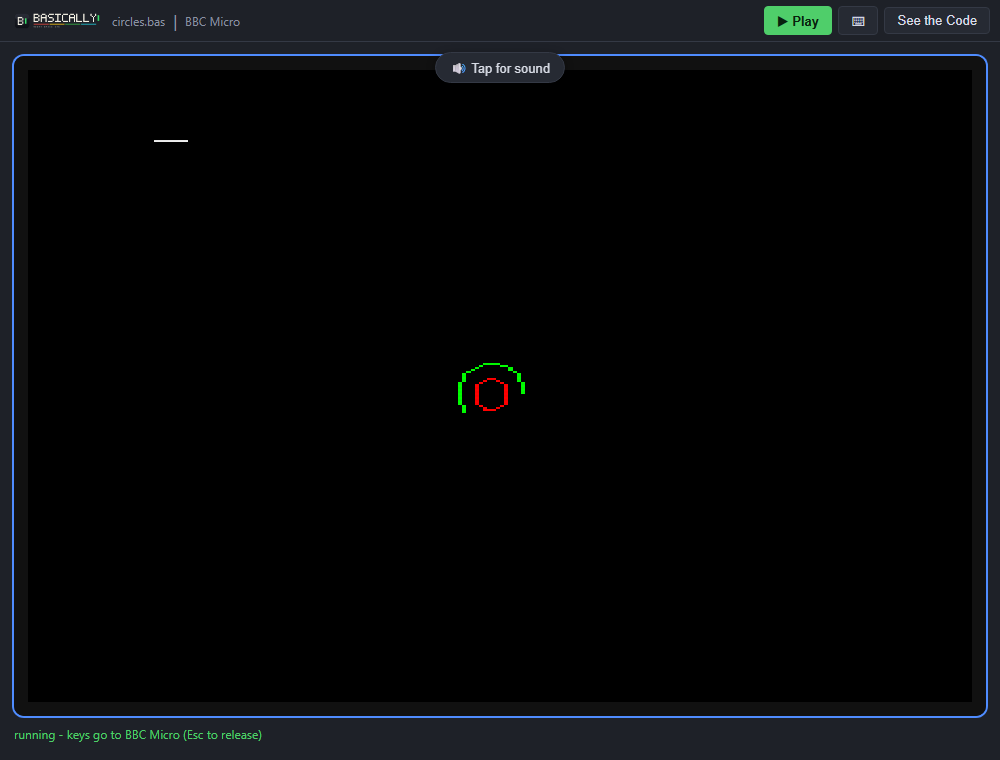Click the BBC Micro label
This screenshot has height=760, width=1000.
[212, 22]
